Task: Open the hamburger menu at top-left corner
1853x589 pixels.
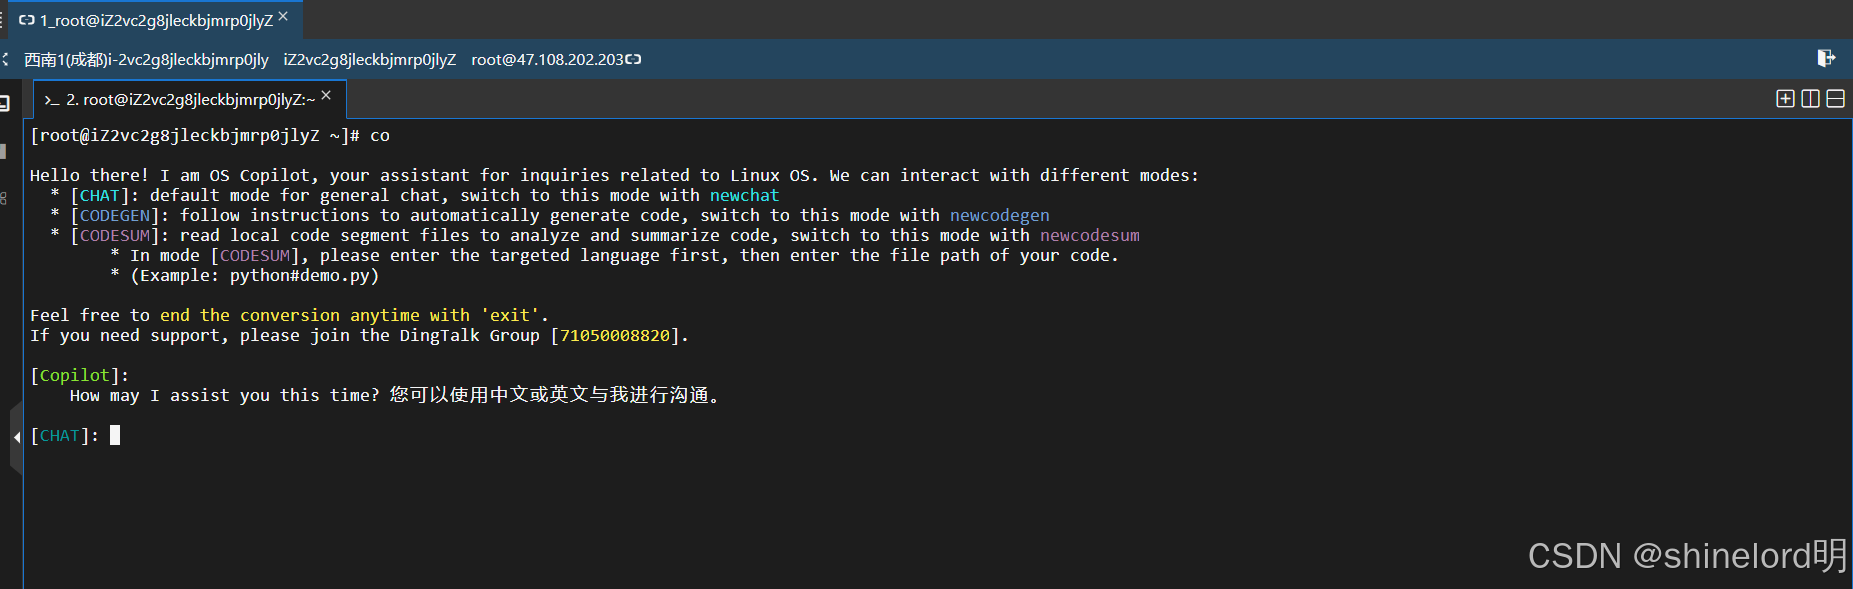Action: (2, 19)
